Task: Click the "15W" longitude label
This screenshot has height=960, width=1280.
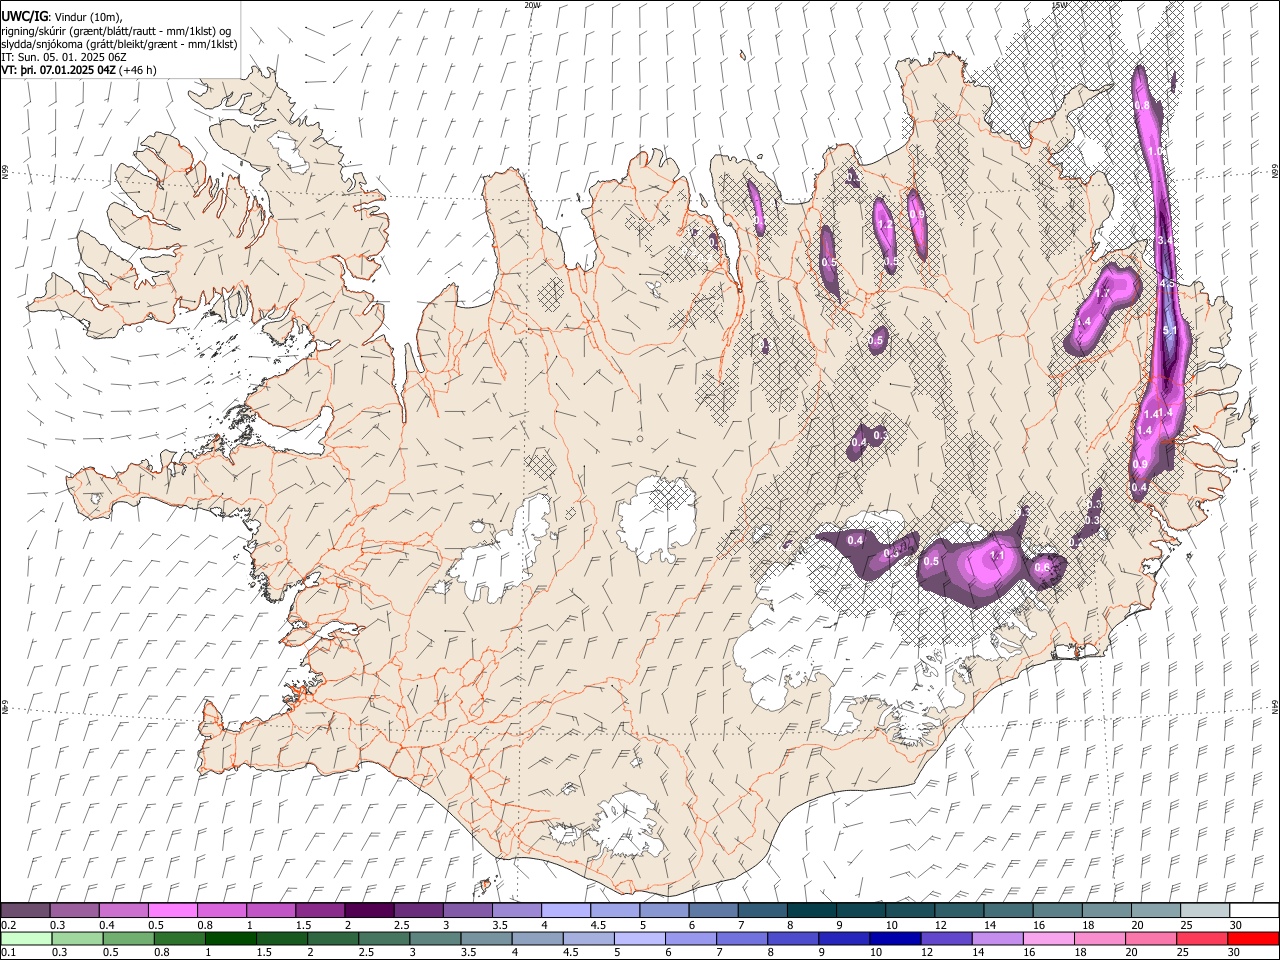Action: point(1059,5)
